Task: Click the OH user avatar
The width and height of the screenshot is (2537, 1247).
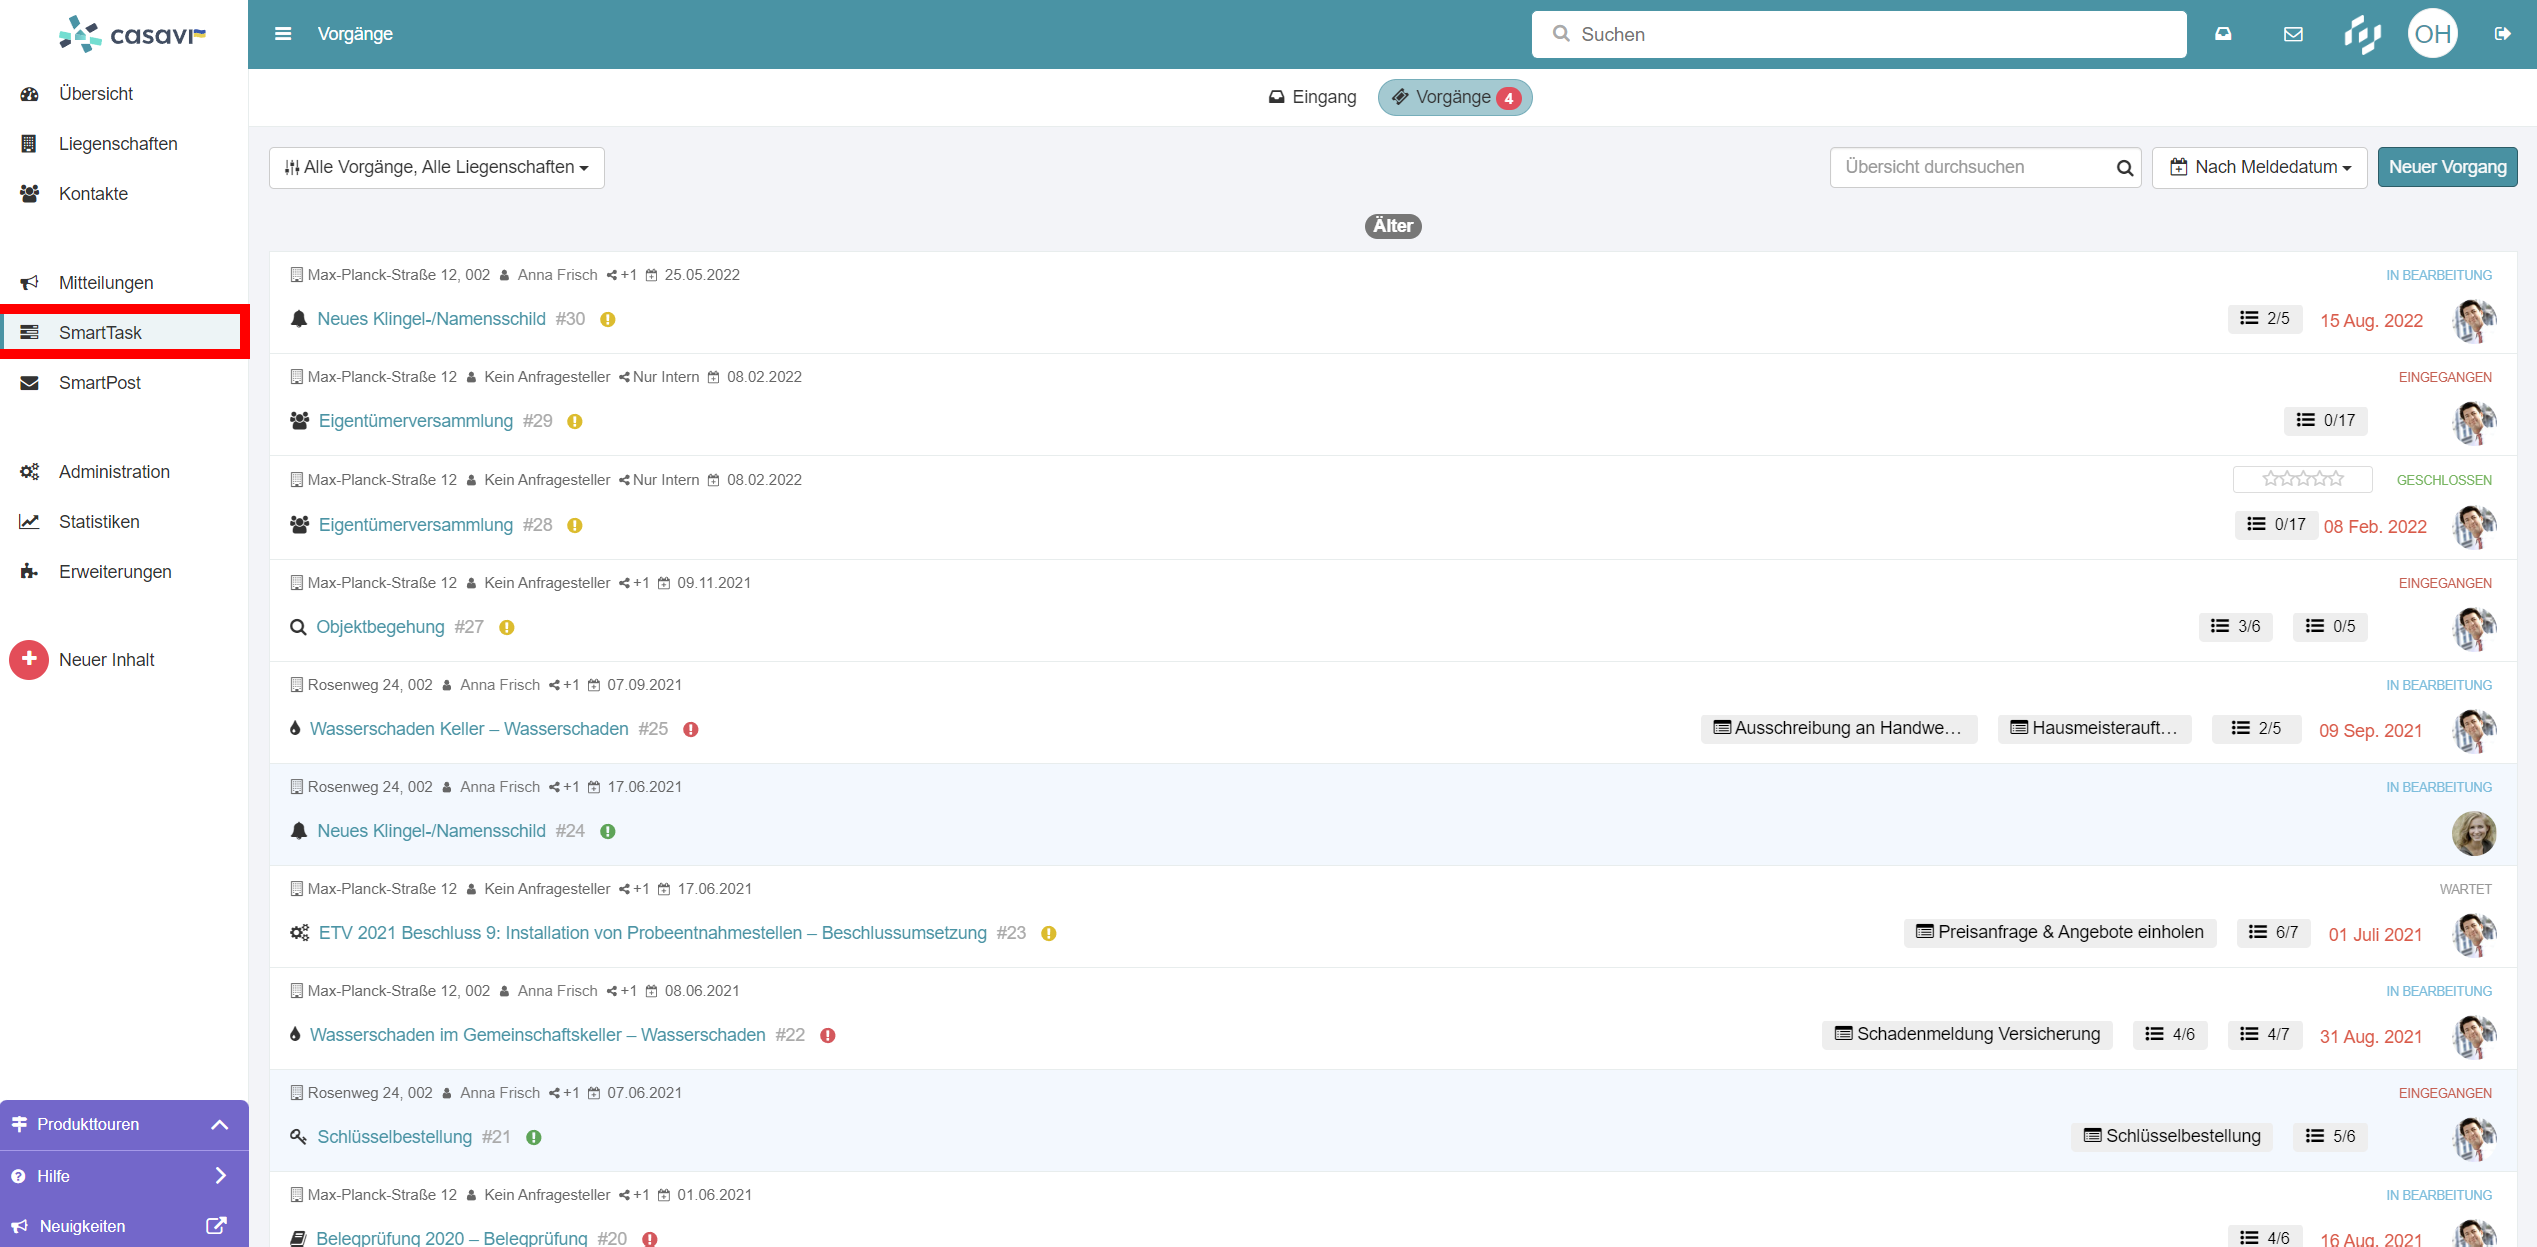Action: tap(2432, 34)
